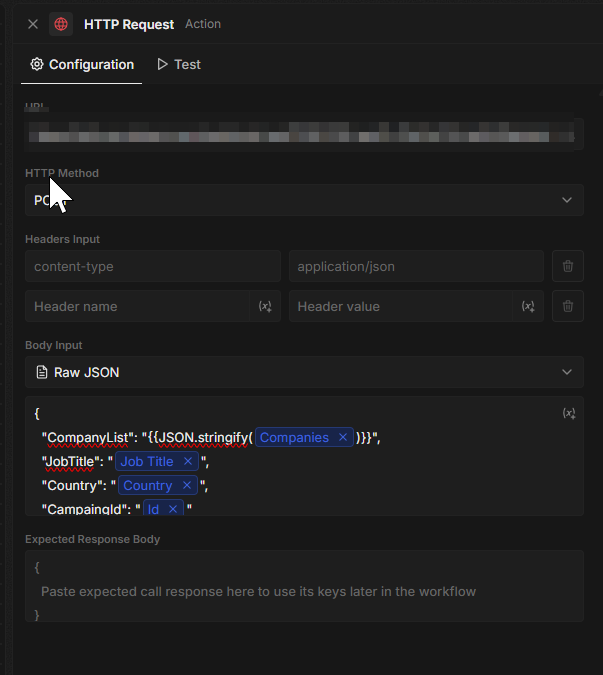Click the Header name input field
The image size is (603, 675).
click(138, 307)
